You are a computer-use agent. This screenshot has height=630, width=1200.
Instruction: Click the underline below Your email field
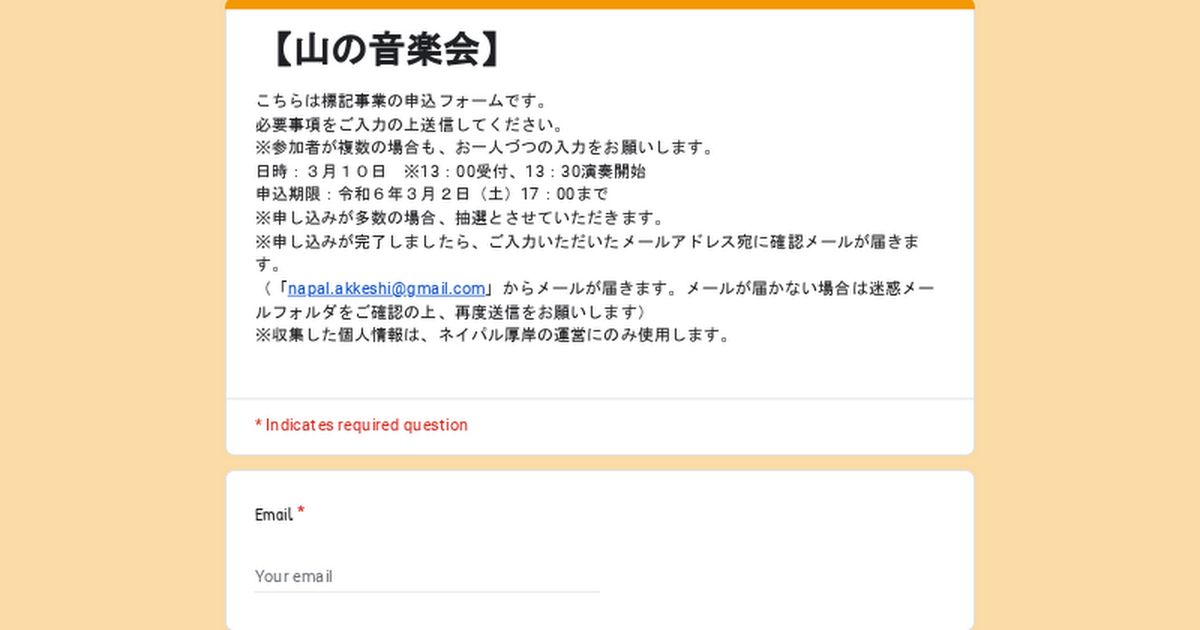(427, 592)
